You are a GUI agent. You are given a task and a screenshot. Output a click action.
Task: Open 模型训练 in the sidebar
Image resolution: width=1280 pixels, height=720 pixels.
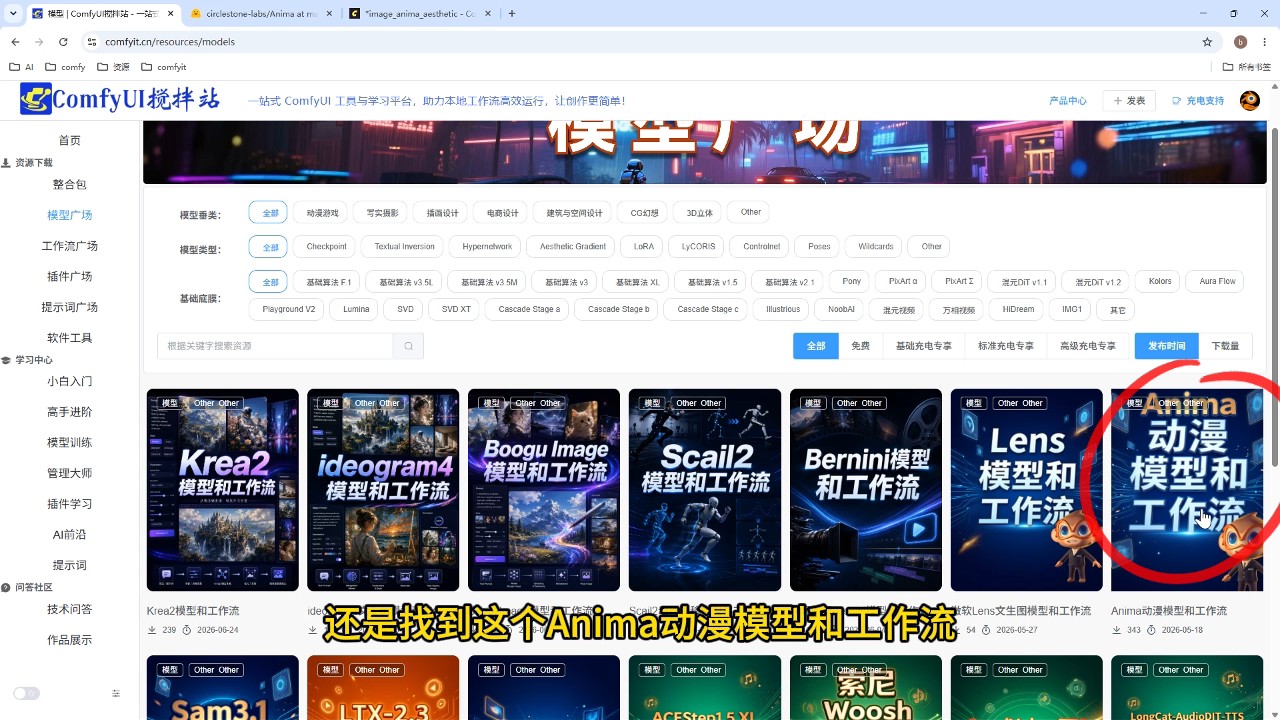[69, 442]
